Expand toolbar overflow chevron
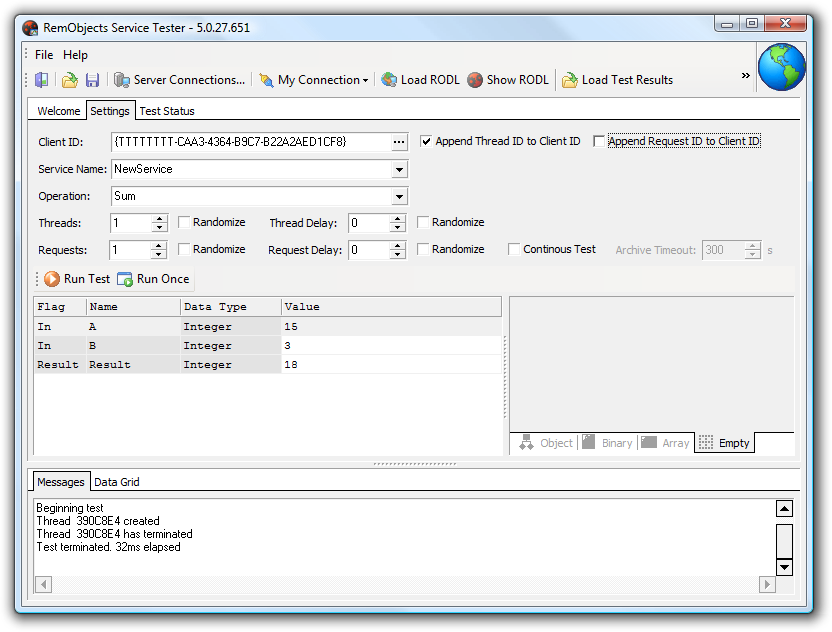Image resolution: width=832 pixels, height=632 pixels. pos(746,75)
